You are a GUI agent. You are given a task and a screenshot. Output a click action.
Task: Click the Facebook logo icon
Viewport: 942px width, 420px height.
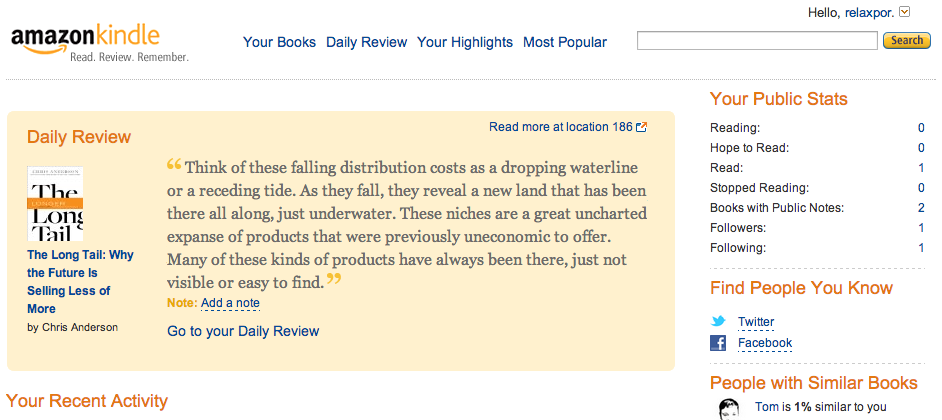(718, 343)
